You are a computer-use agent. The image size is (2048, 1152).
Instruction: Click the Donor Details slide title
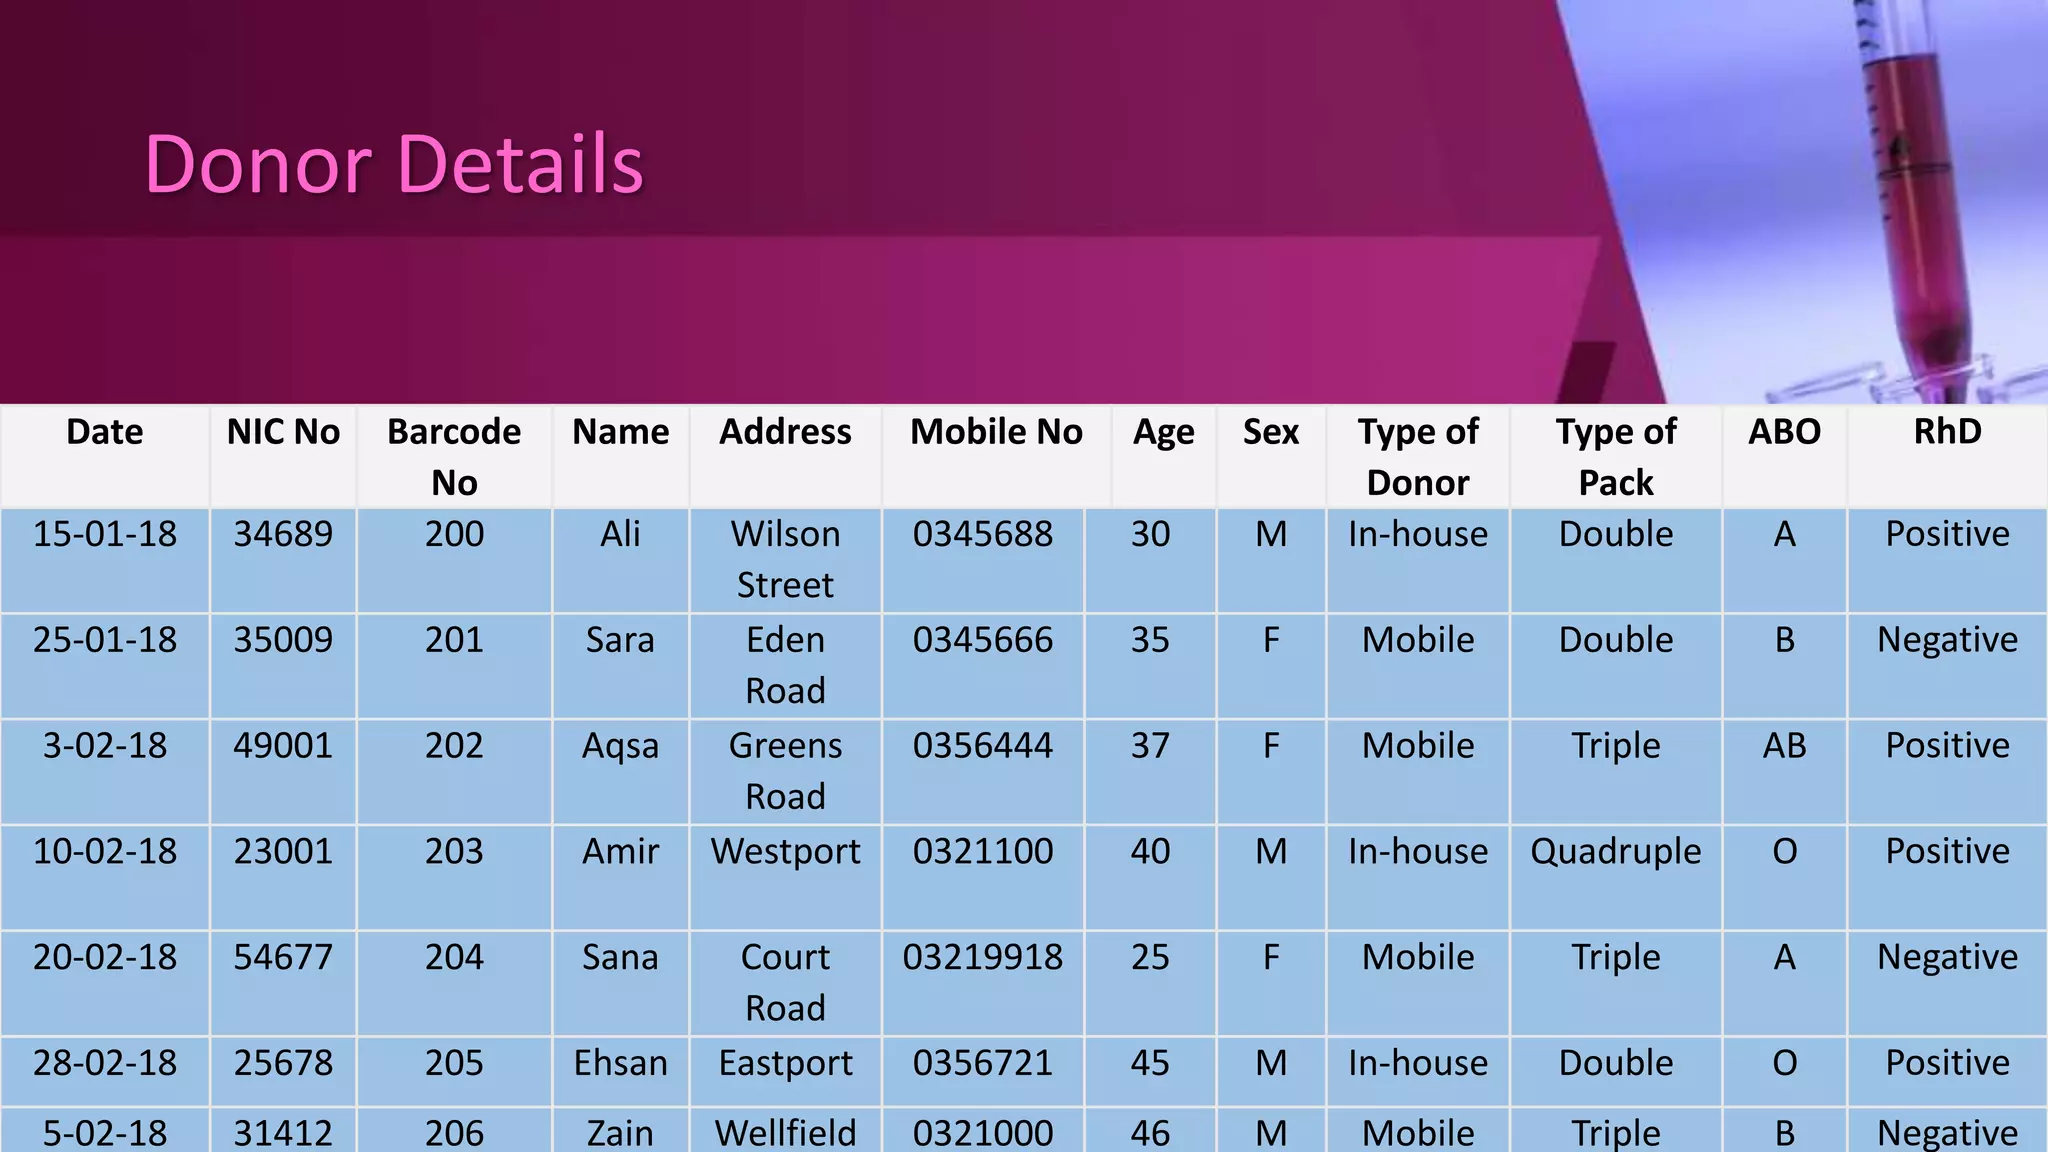coord(394,164)
